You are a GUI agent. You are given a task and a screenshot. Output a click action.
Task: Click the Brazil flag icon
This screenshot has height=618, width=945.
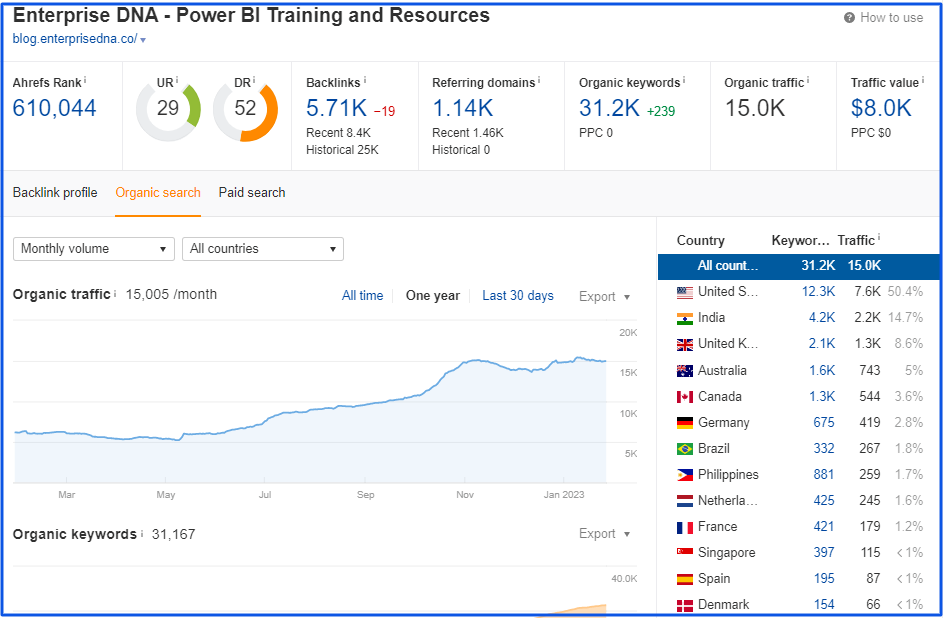click(x=685, y=449)
